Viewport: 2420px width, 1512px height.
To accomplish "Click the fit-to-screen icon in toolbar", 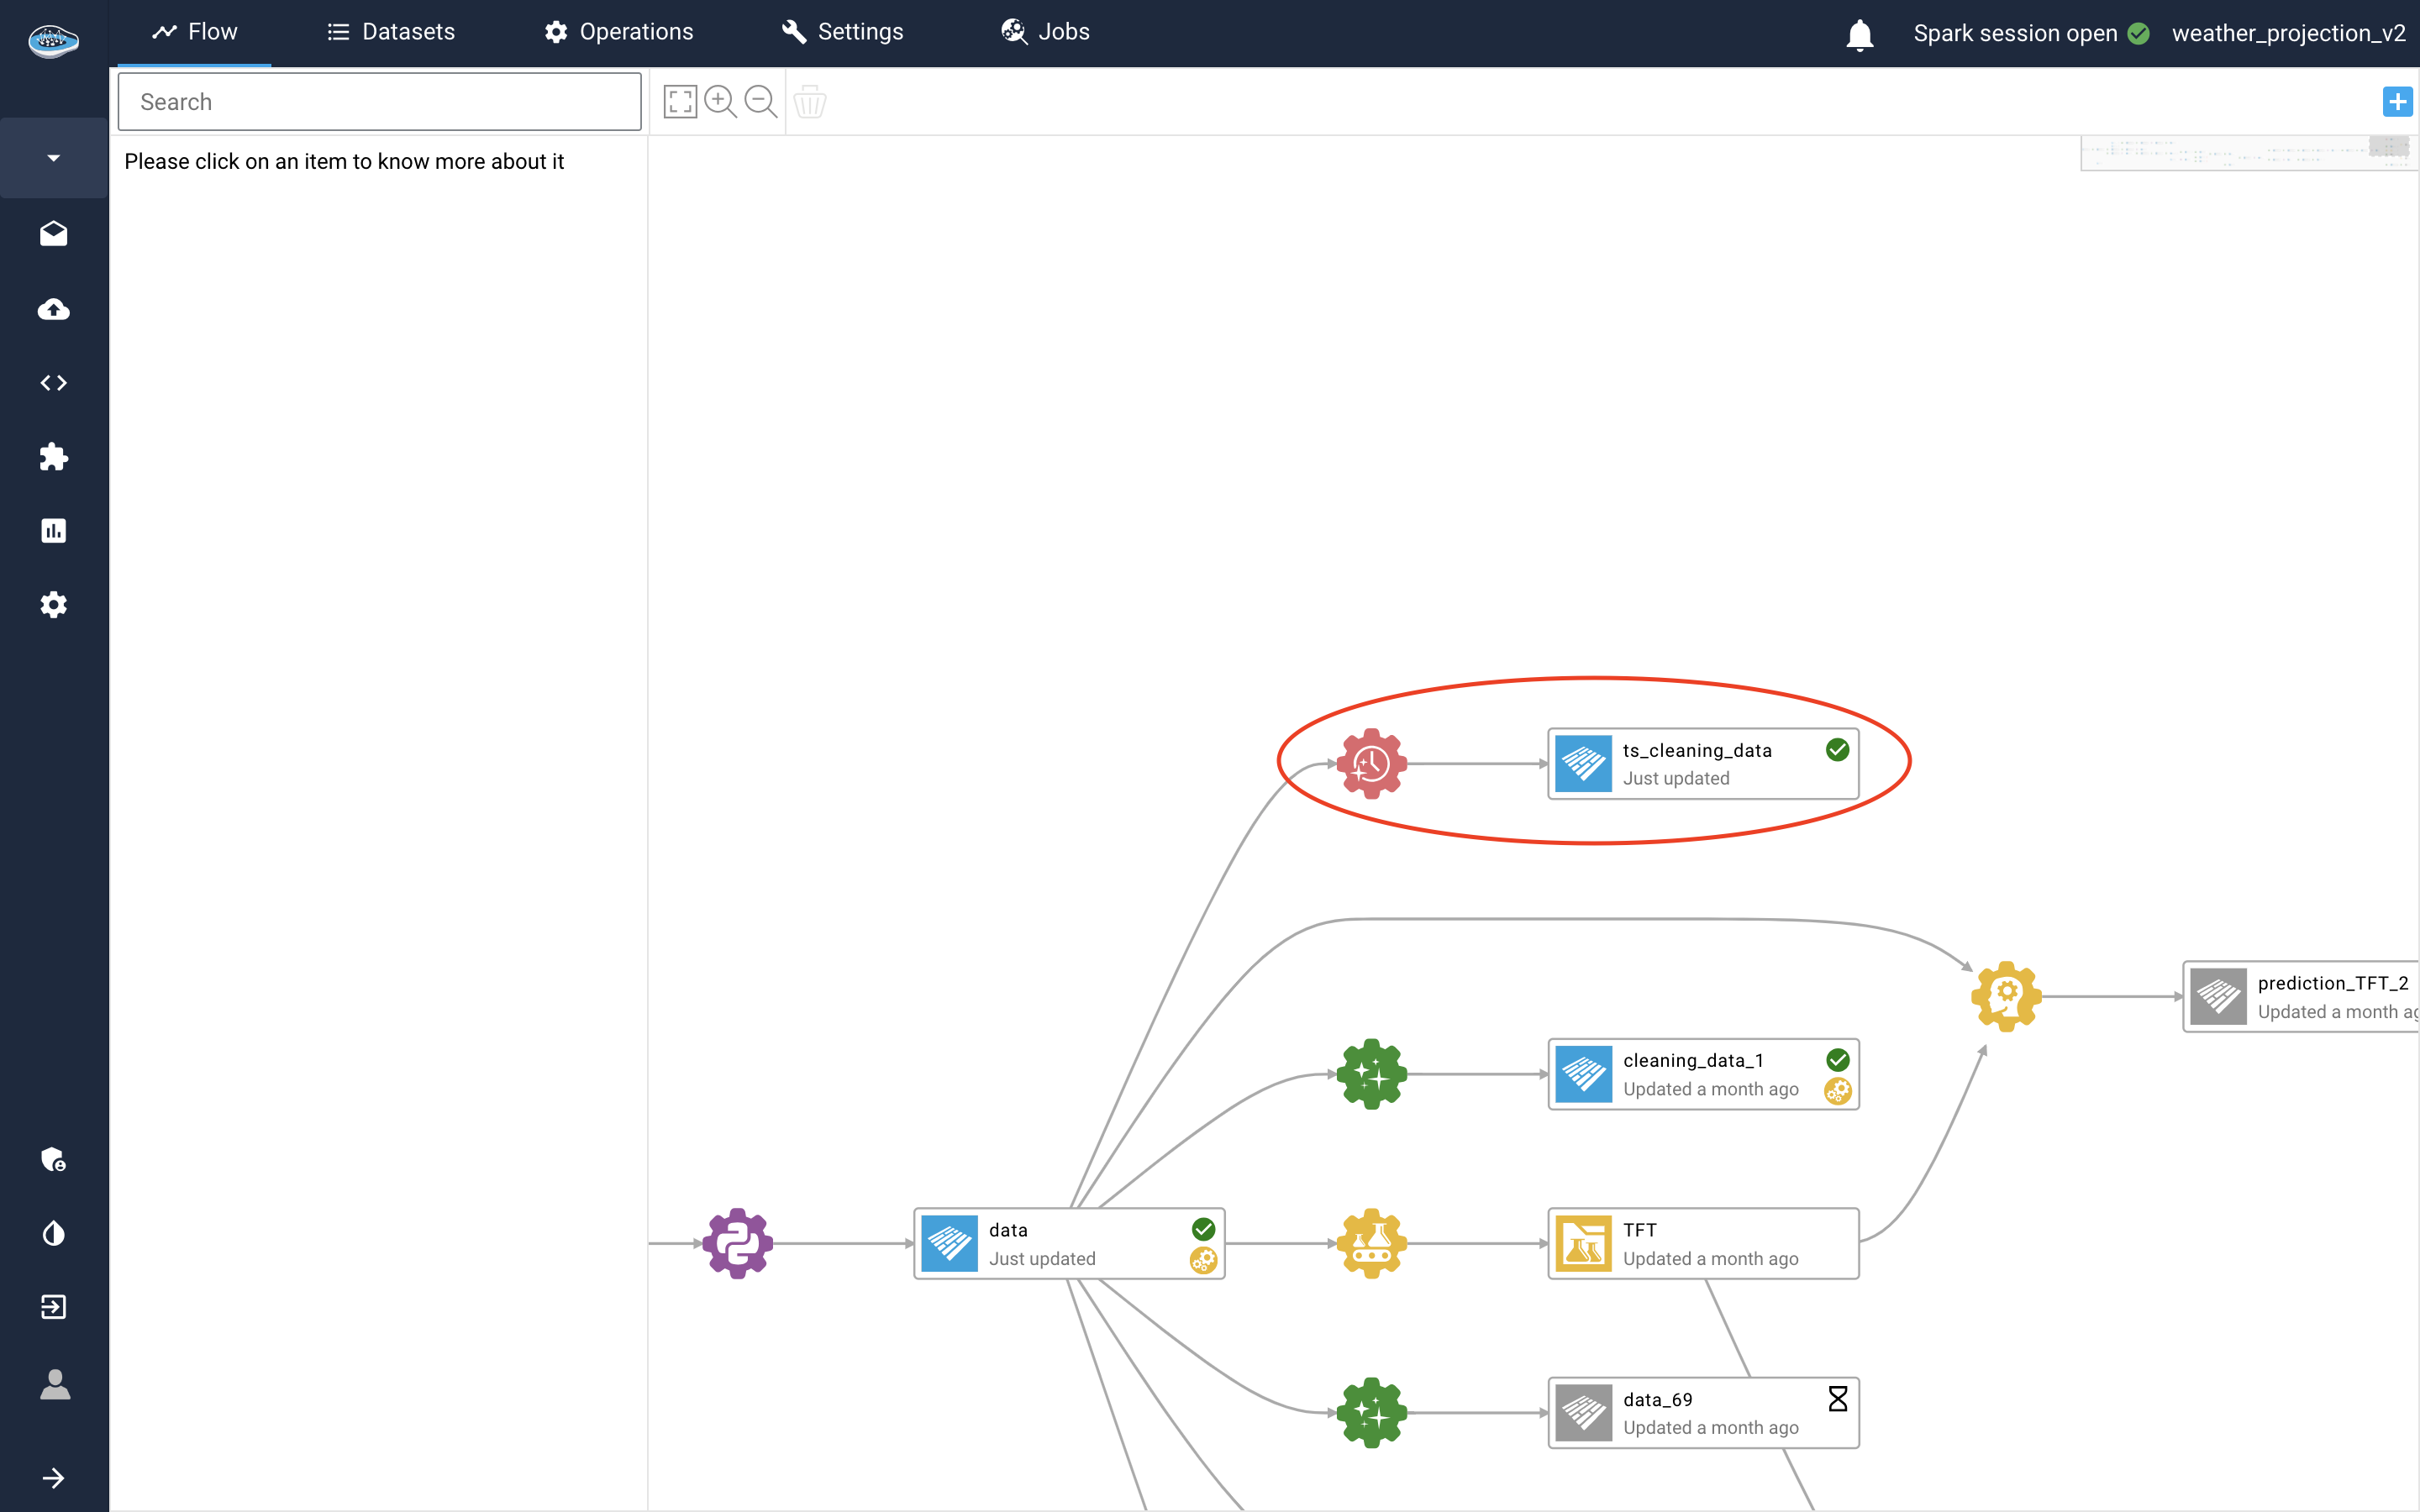I will pyautogui.click(x=680, y=101).
